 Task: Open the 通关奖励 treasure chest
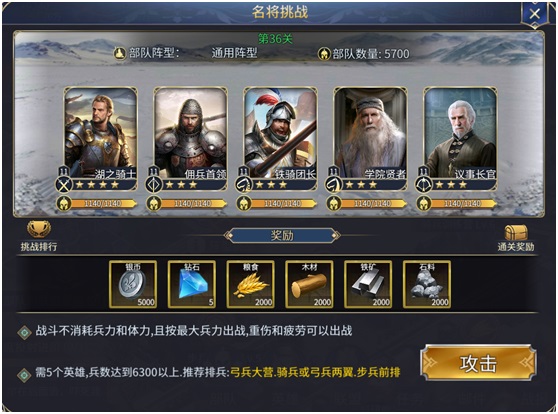click(x=516, y=233)
